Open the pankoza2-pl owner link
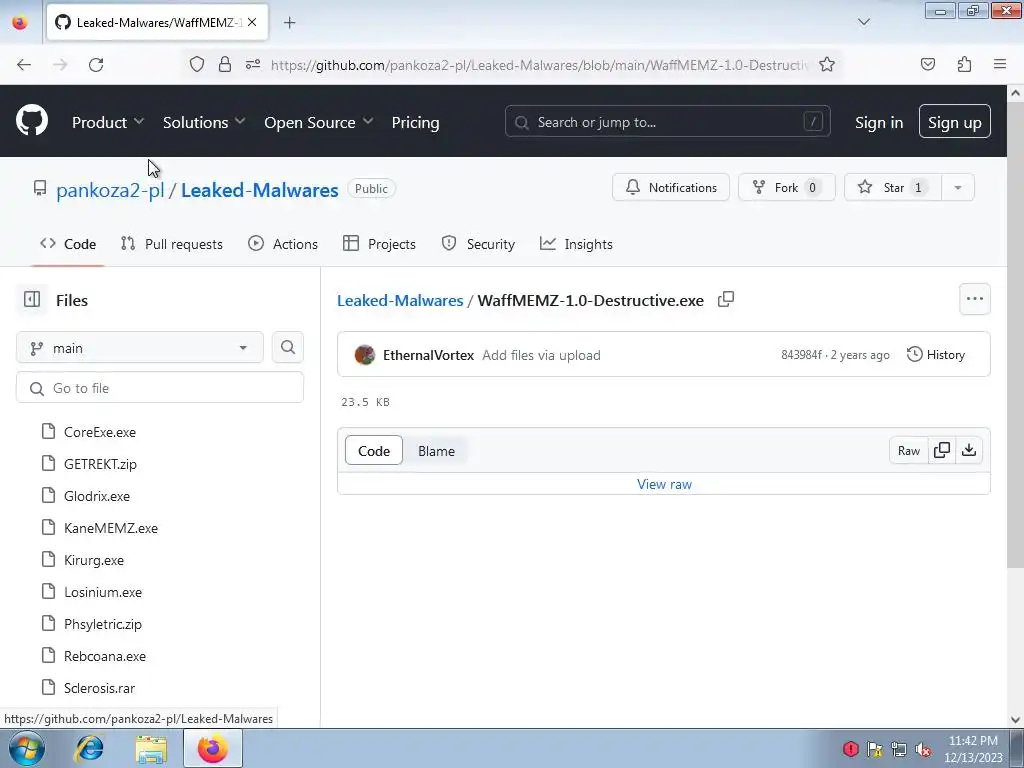Image resolution: width=1024 pixels, height=768 pixels. (x=110, y=190)
